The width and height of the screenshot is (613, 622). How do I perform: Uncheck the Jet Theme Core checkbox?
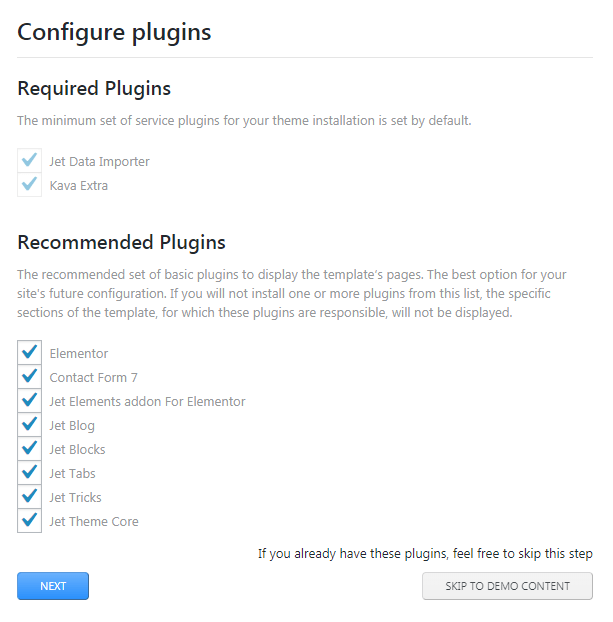click(x=29, y=521)
